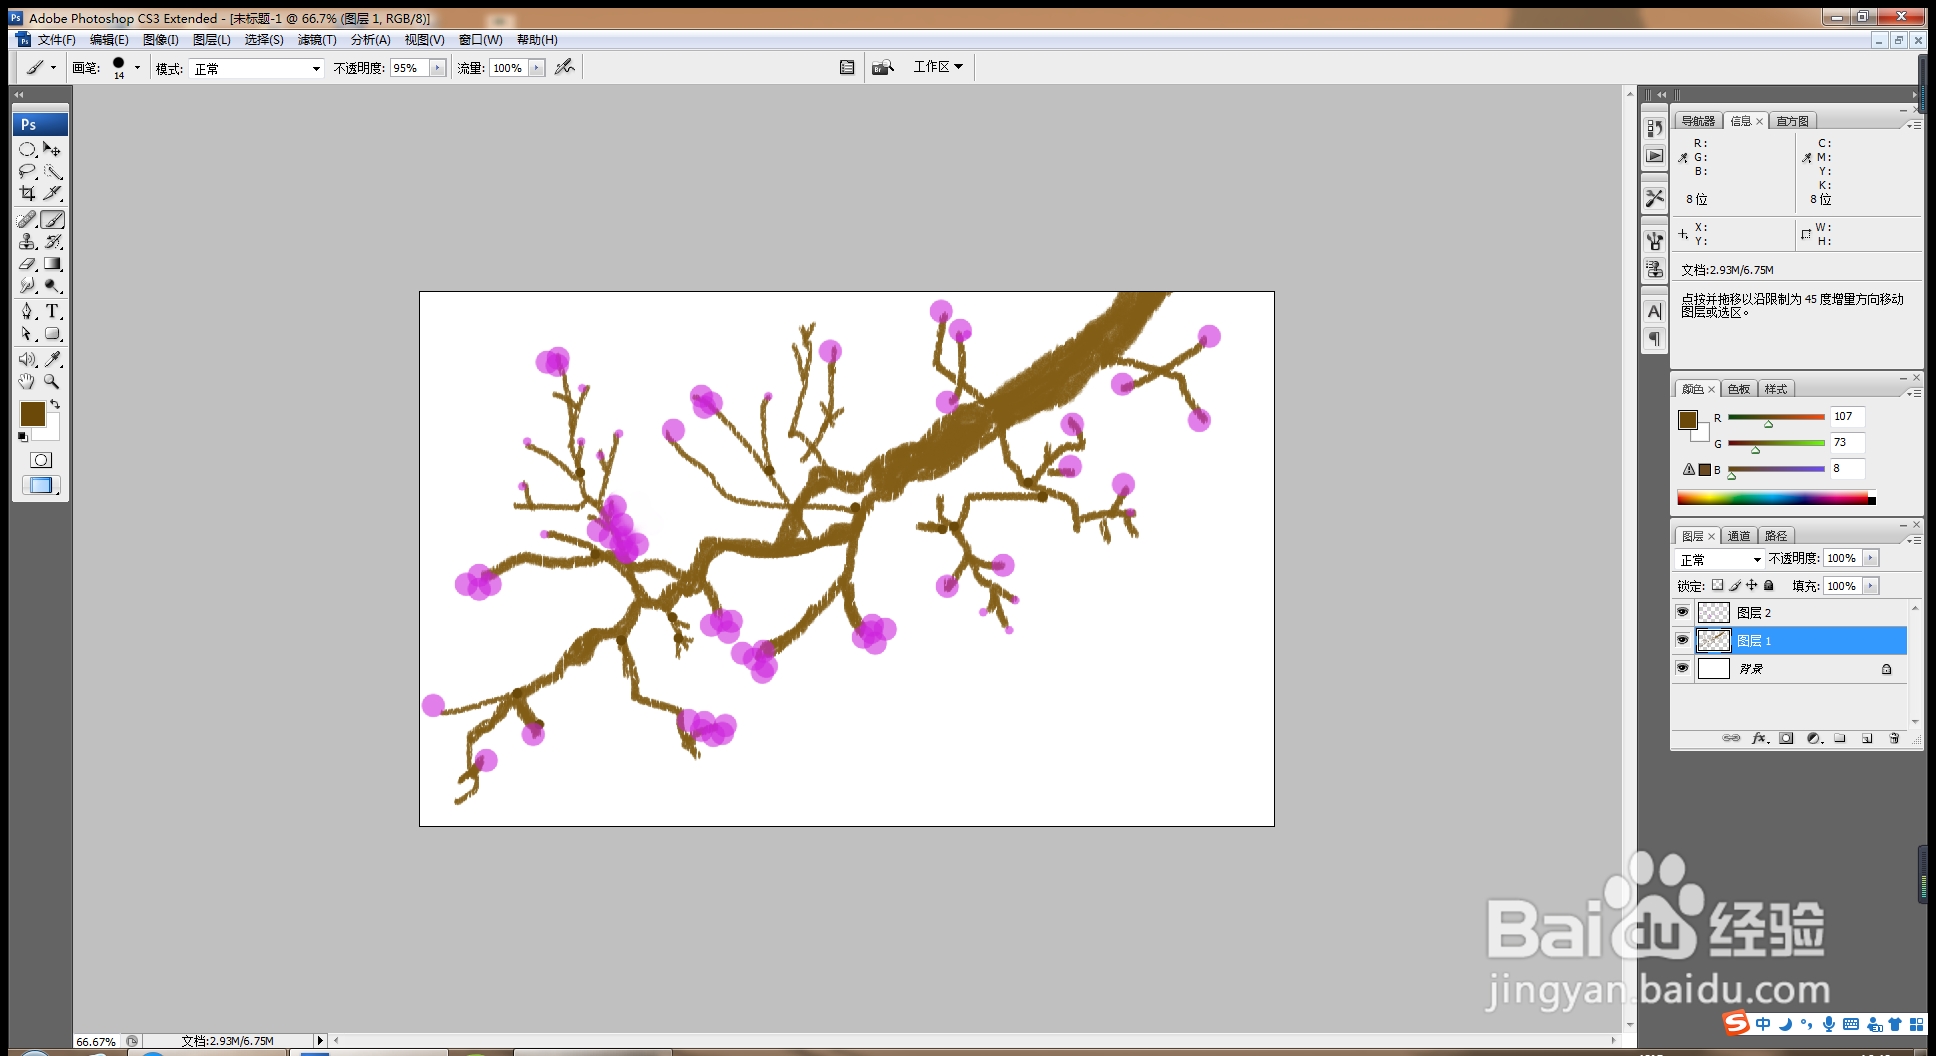
Task: Open the layer 不透明度 slider arrow
Action: [x=1870, y=558]
